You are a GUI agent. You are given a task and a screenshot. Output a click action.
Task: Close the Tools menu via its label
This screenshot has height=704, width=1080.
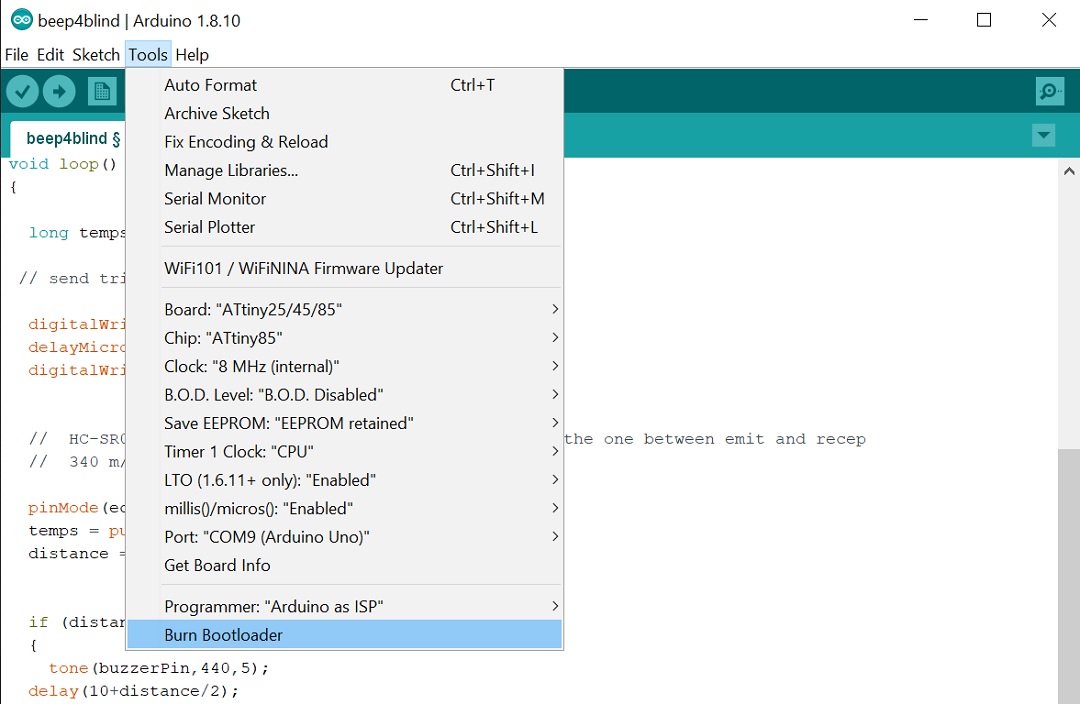click(148, 55)
